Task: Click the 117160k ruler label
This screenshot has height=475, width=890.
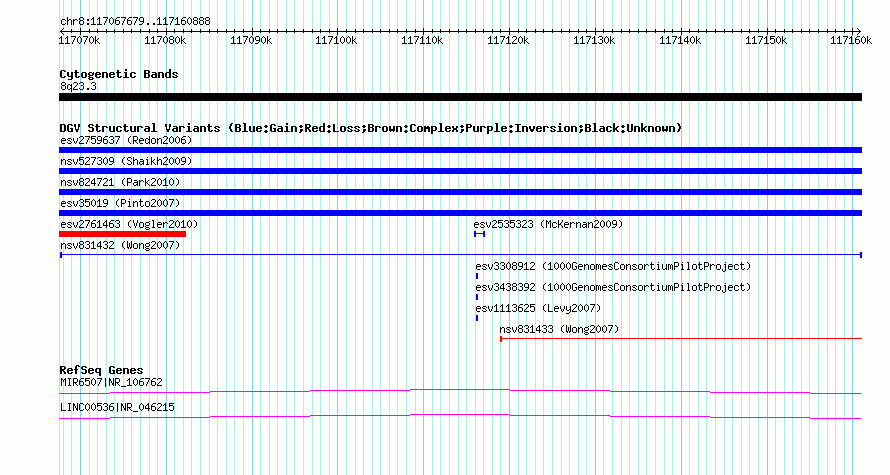Action: [x=851, y=41]
